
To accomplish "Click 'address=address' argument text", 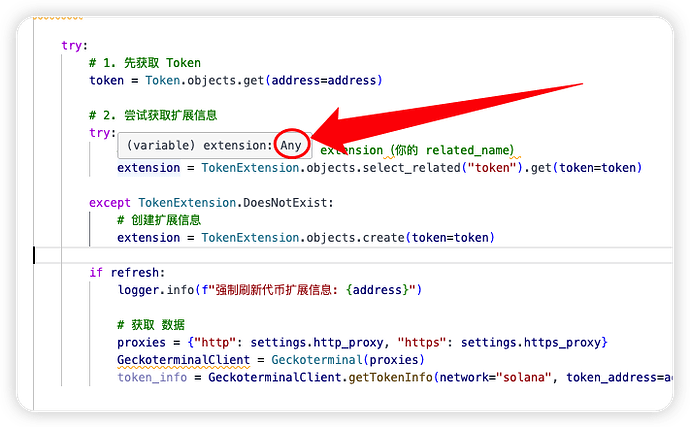I will click(324, 81).
